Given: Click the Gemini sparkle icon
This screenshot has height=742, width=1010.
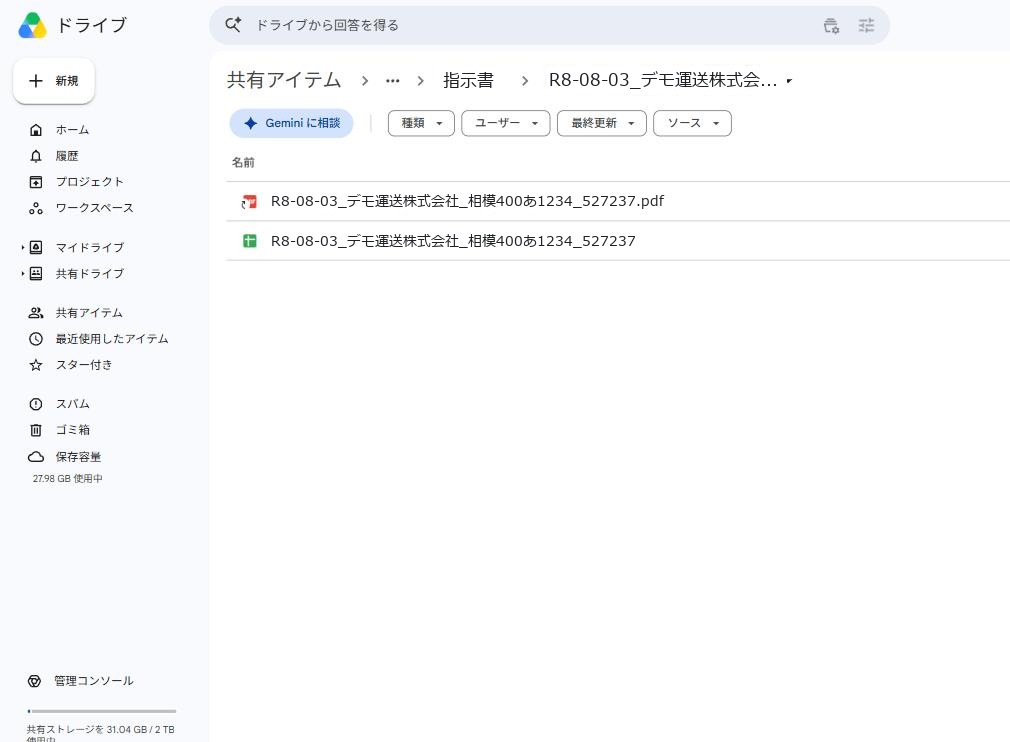Looking at the screenshot, I should tap(251, 123).
